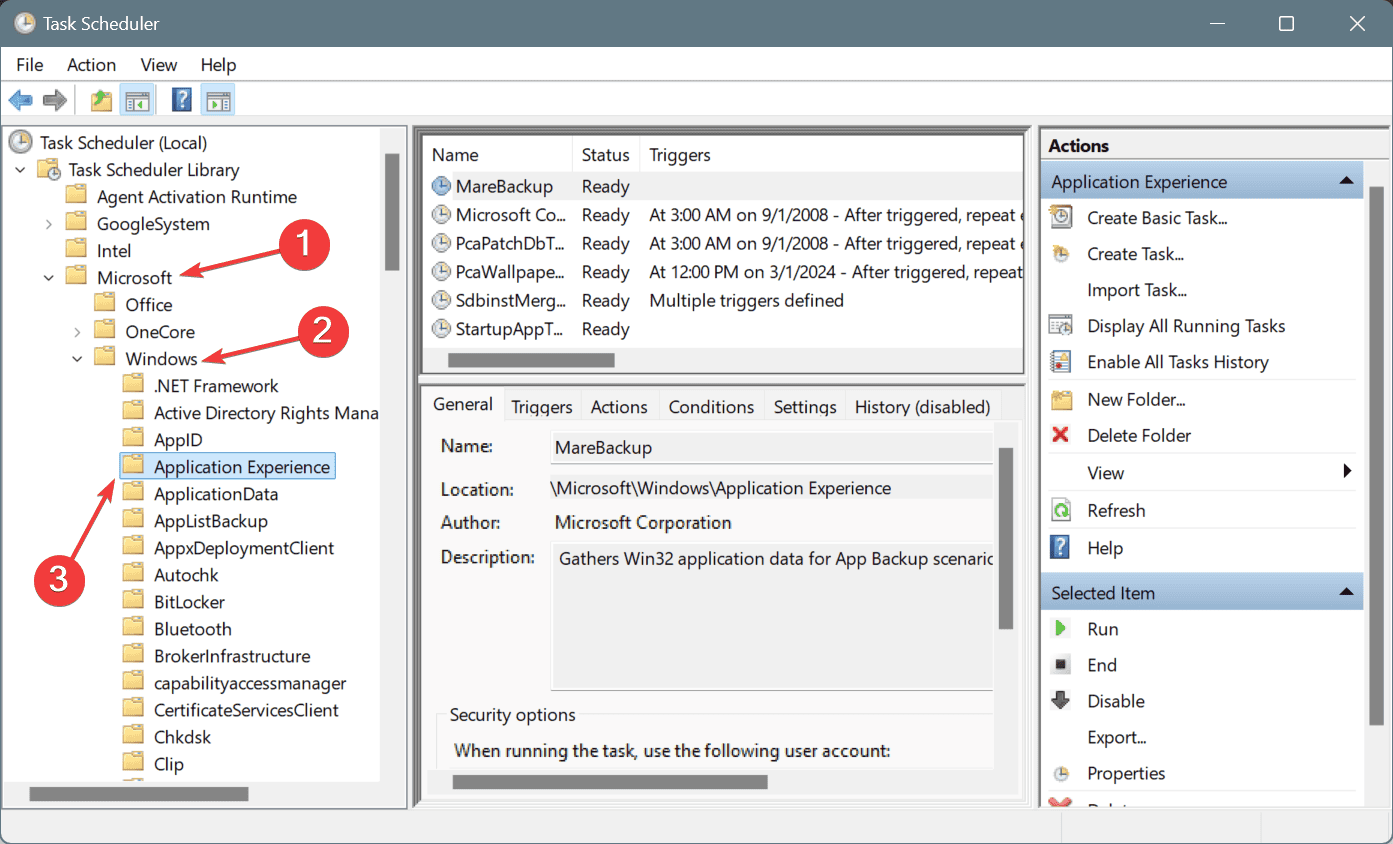Click the green Run arrow icon
Viewport: 1393px width, 844px height.
[1061, 629]
